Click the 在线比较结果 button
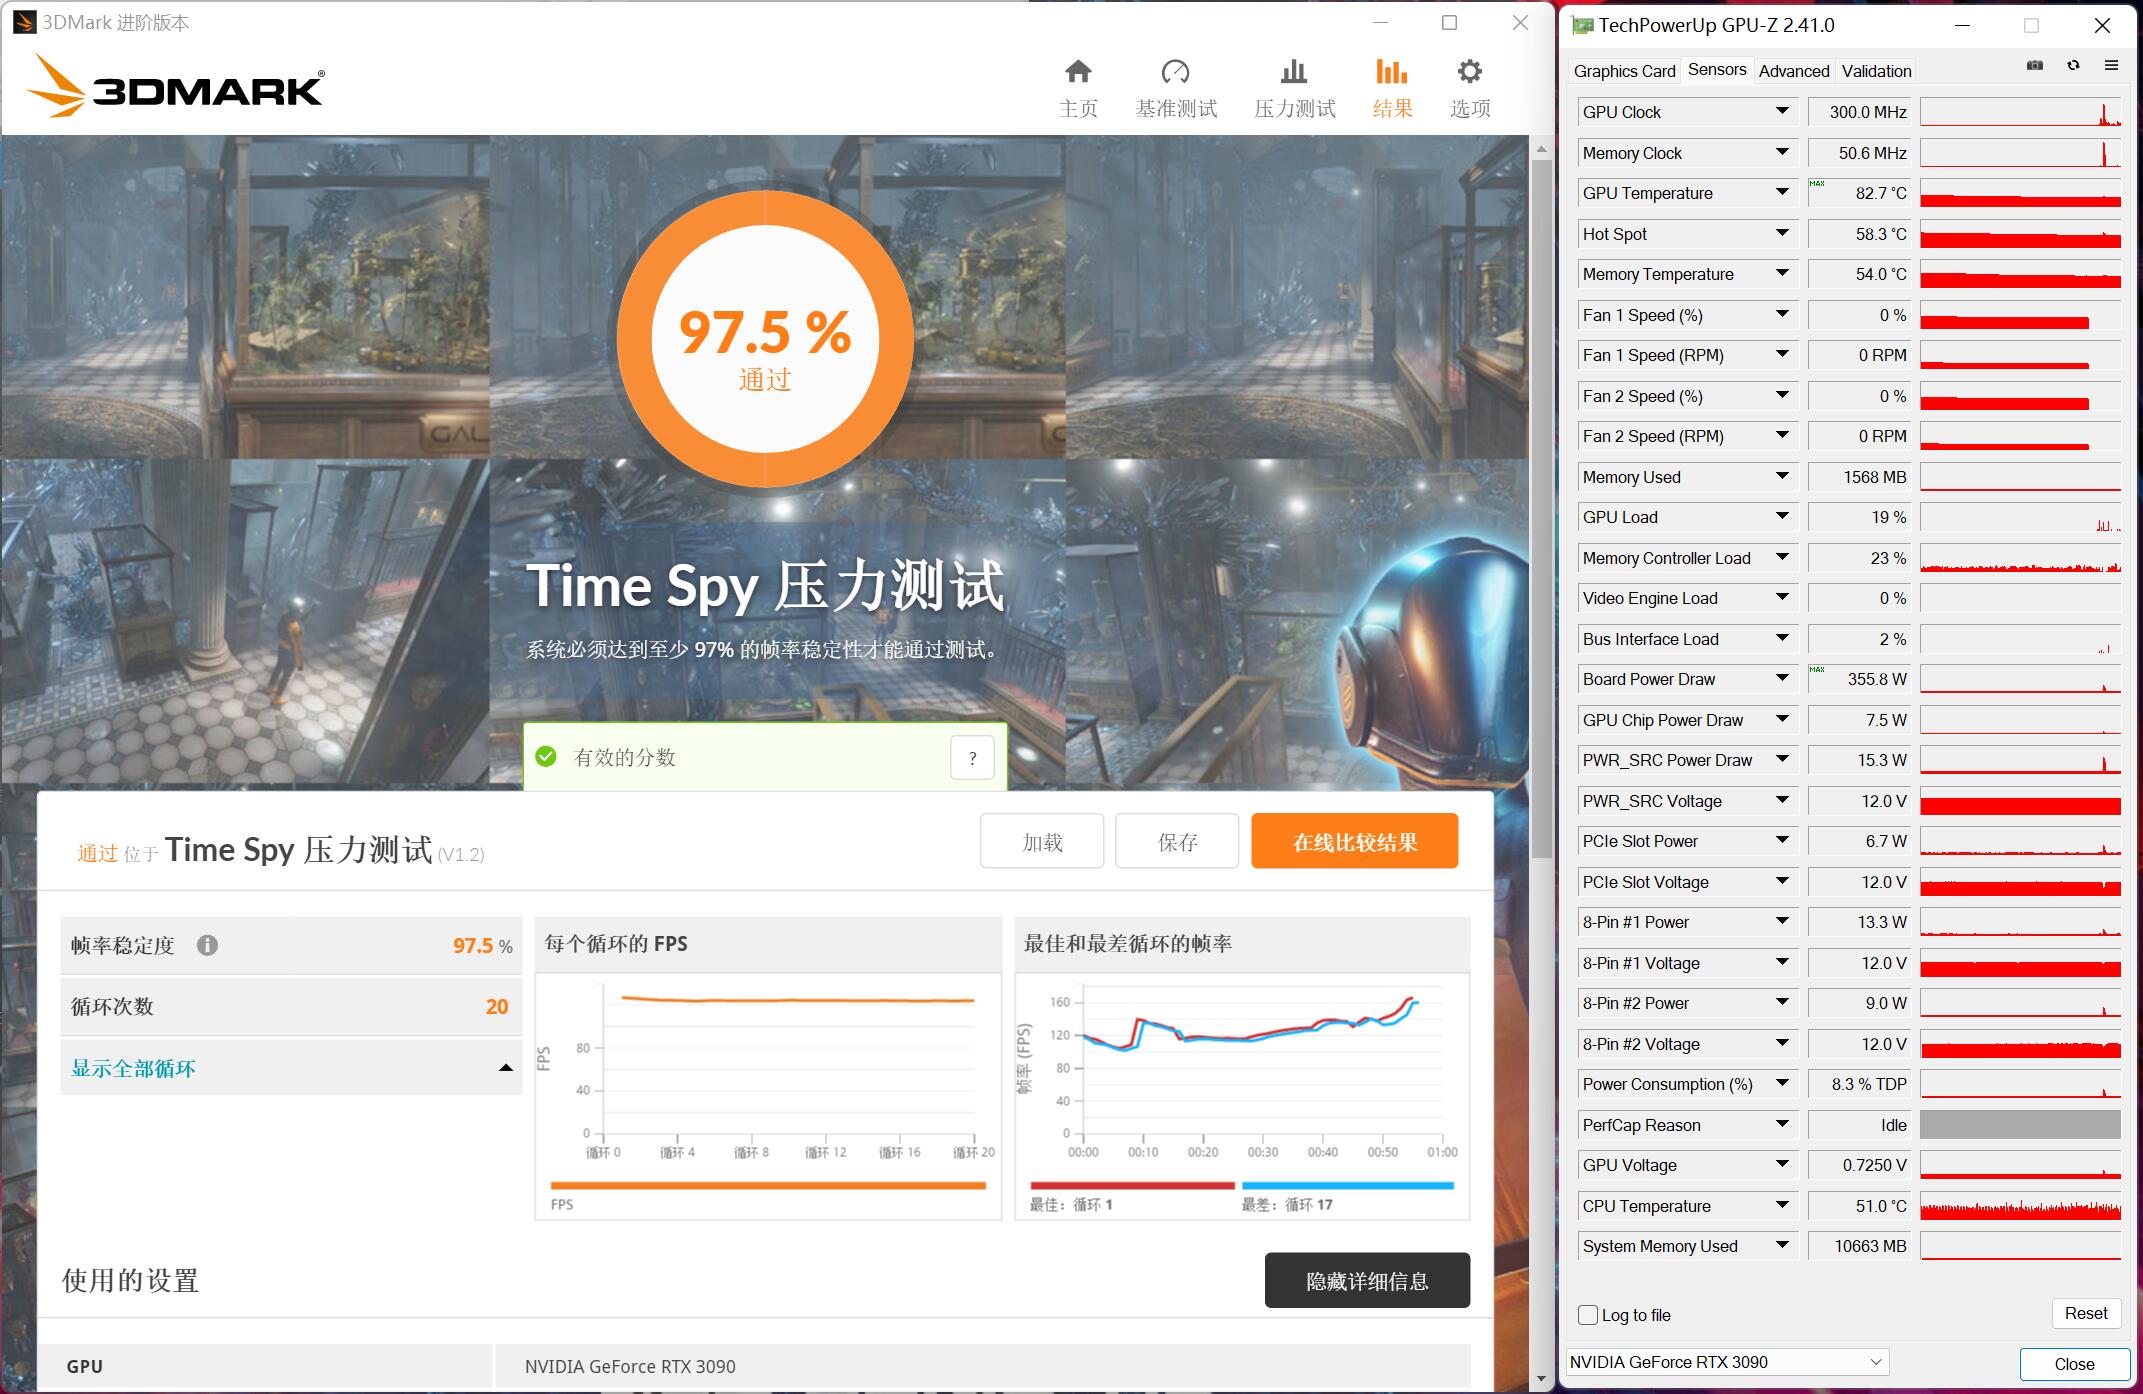The width and height of the screenshot is (2143, 1394). [x=1354, y=841]
